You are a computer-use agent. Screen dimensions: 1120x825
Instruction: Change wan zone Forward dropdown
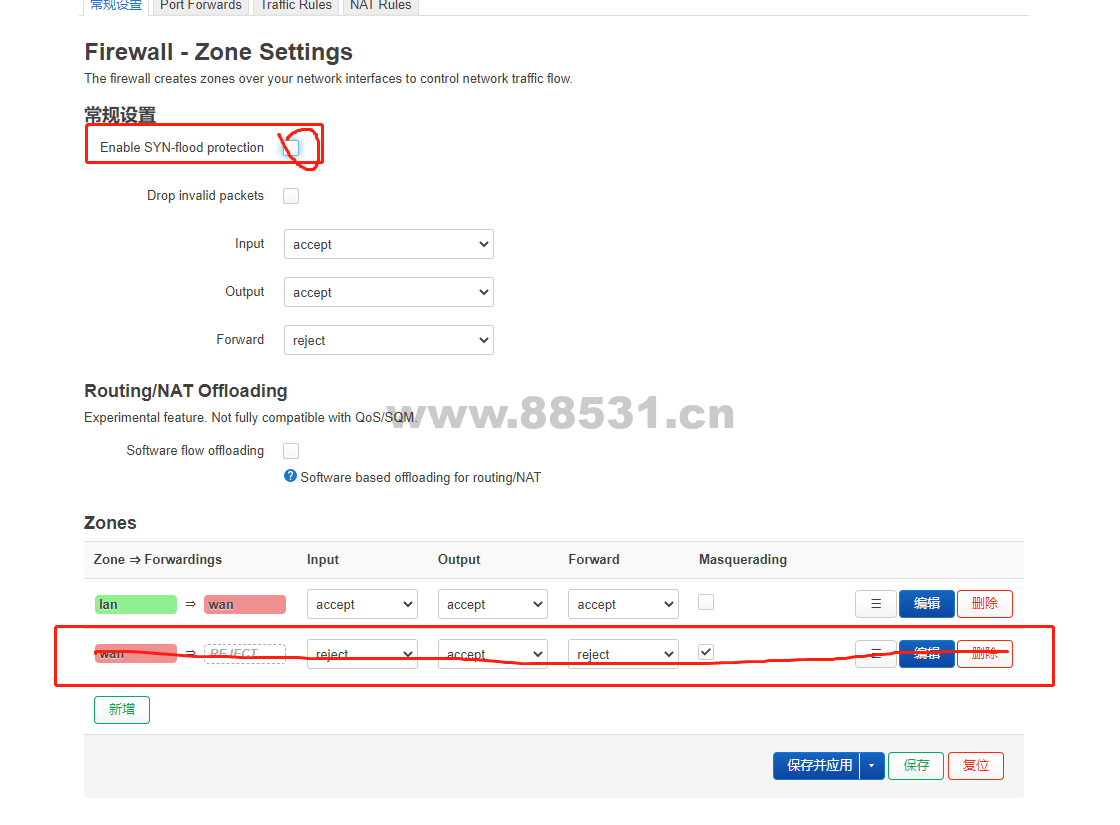[x=624, y=654]
